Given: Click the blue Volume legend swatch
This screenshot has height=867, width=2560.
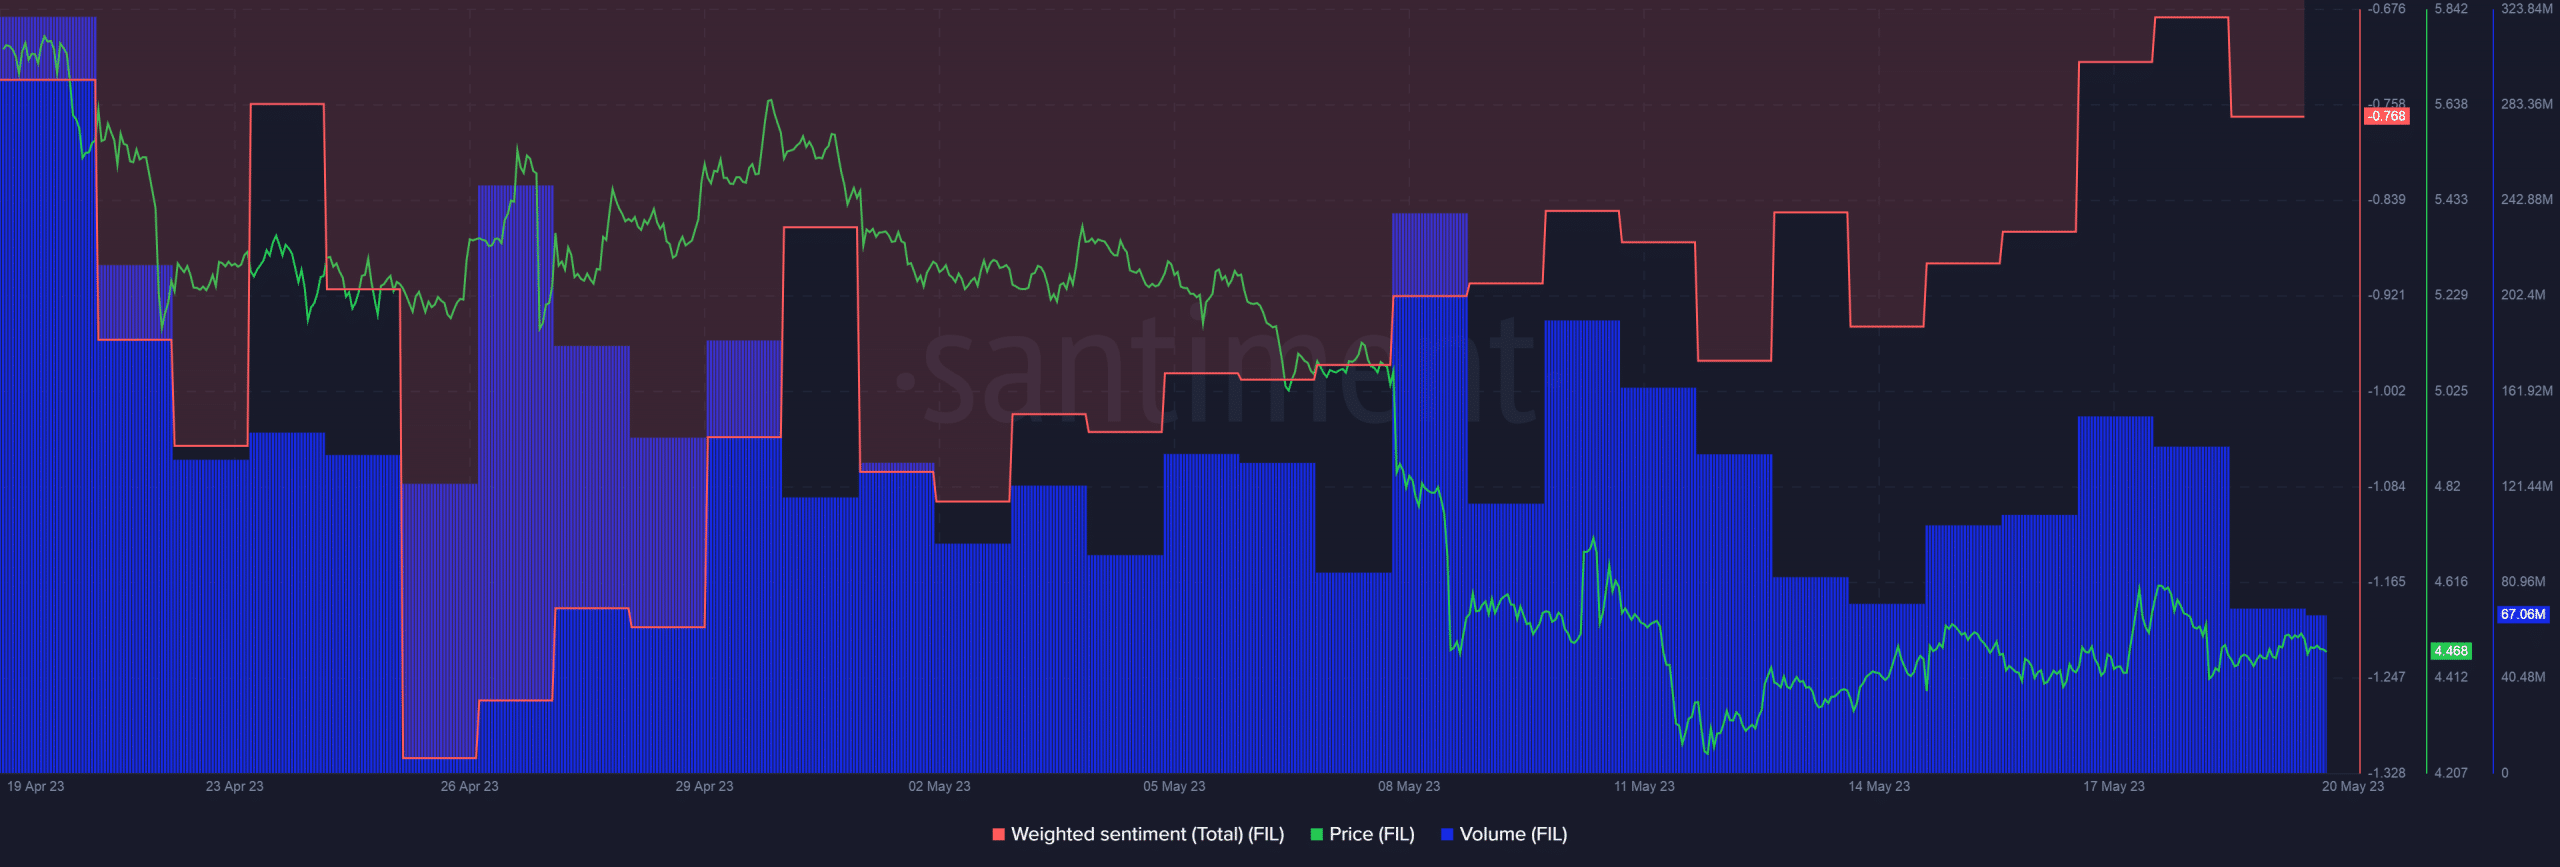Looking at the screenshot, I should pos(1446,834).
